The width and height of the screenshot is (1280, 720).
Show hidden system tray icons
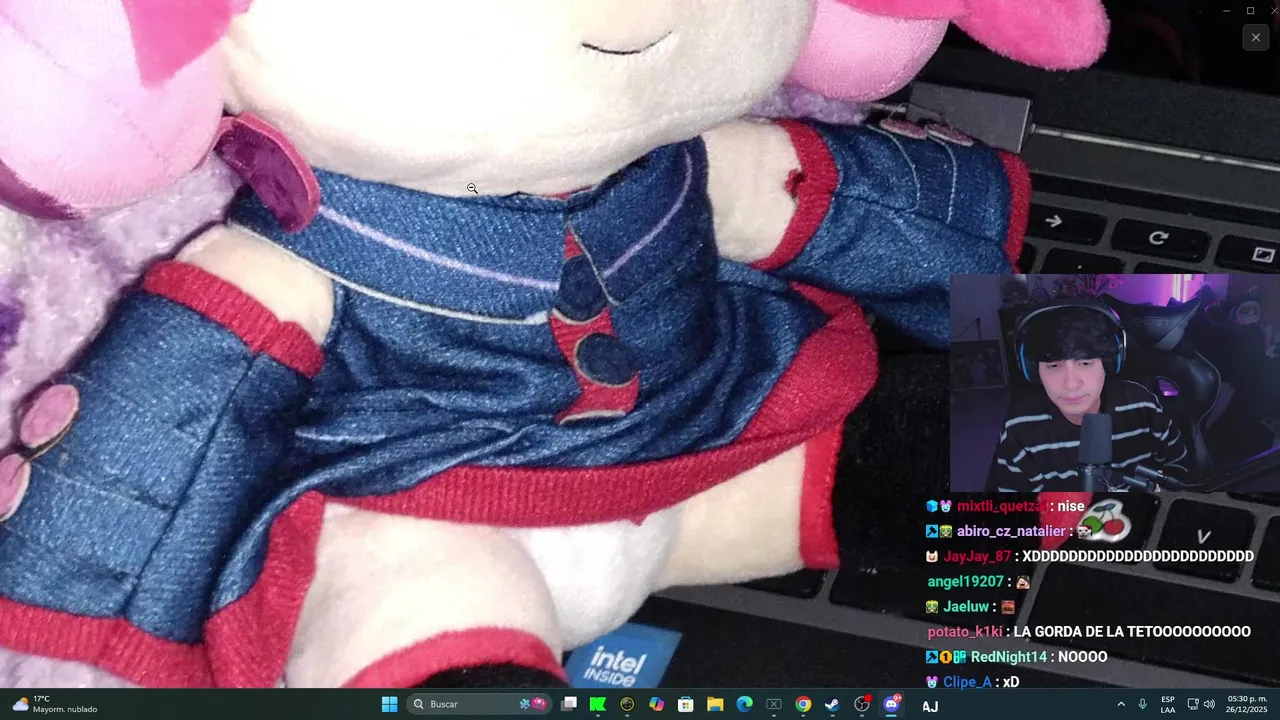[1121, 704]
